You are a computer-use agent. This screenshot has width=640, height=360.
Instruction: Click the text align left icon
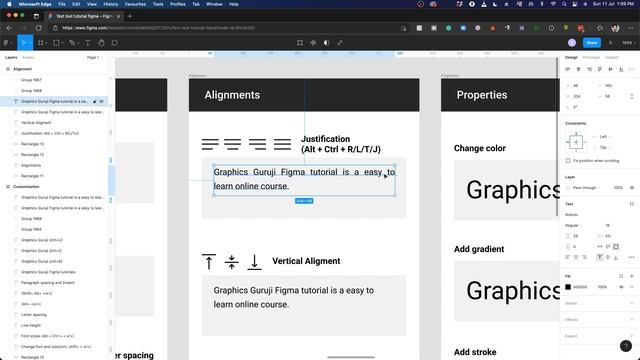click(568, 257)
